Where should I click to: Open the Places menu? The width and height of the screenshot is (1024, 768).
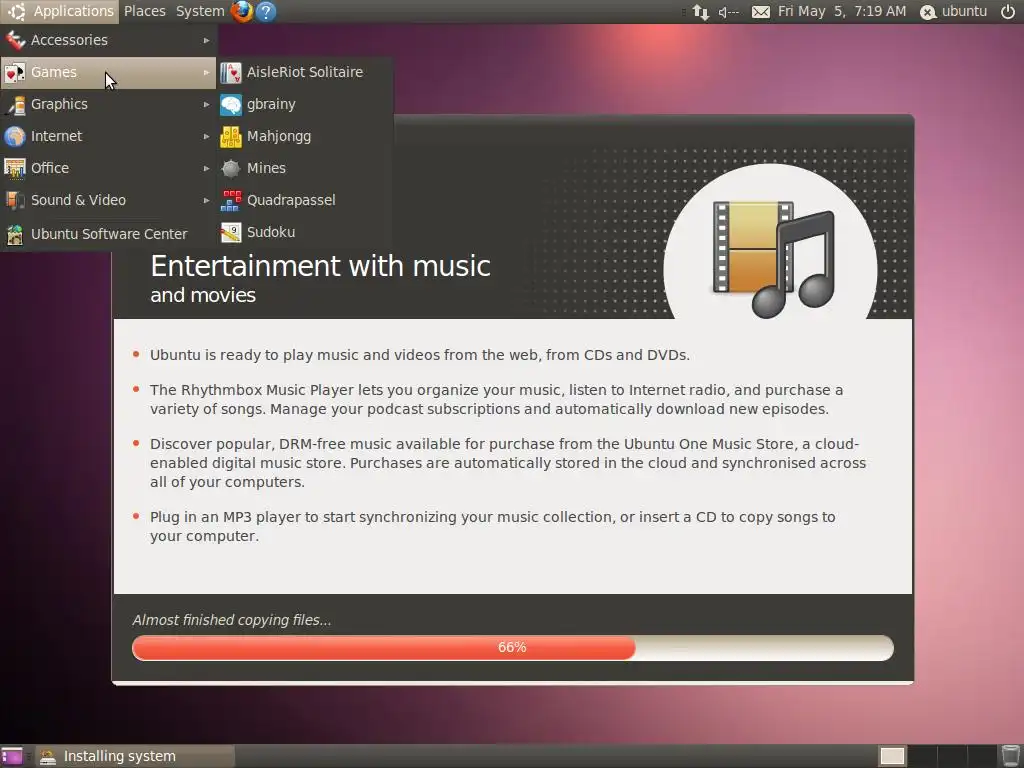click(144, 11)
